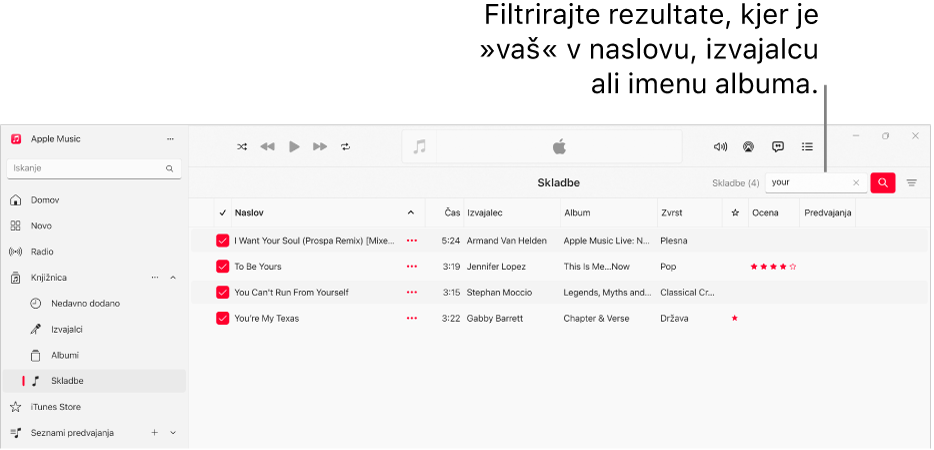Expand the Seznami predvajanja list

click(173, 433)
